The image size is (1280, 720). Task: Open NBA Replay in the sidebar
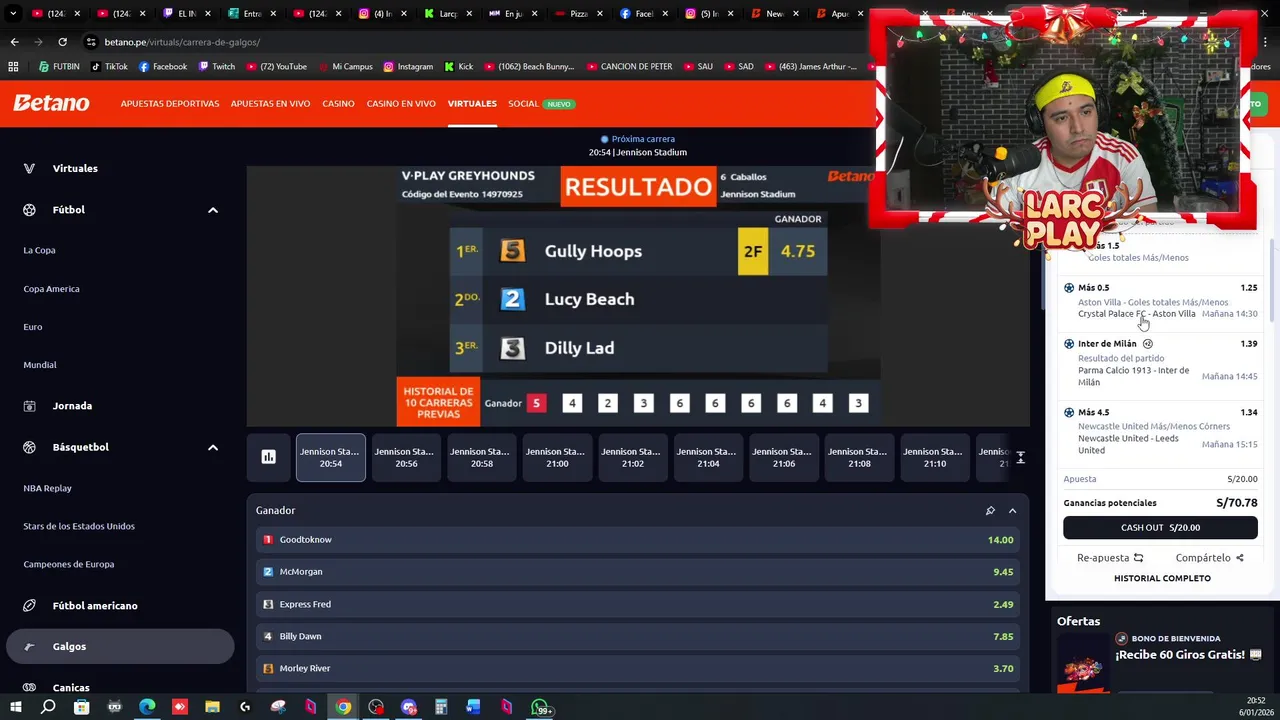[x=47, y=488]
